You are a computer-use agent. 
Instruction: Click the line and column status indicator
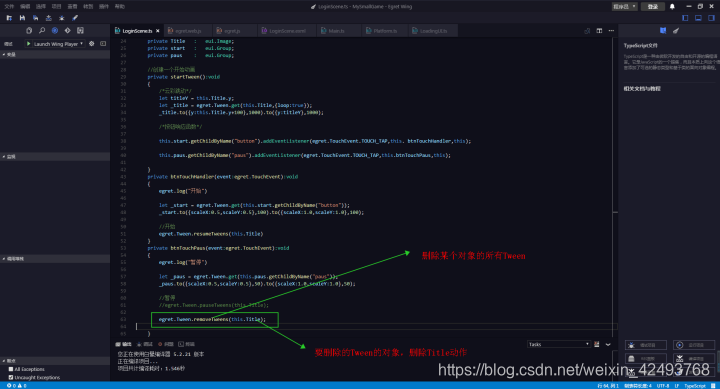click(608, 386)
